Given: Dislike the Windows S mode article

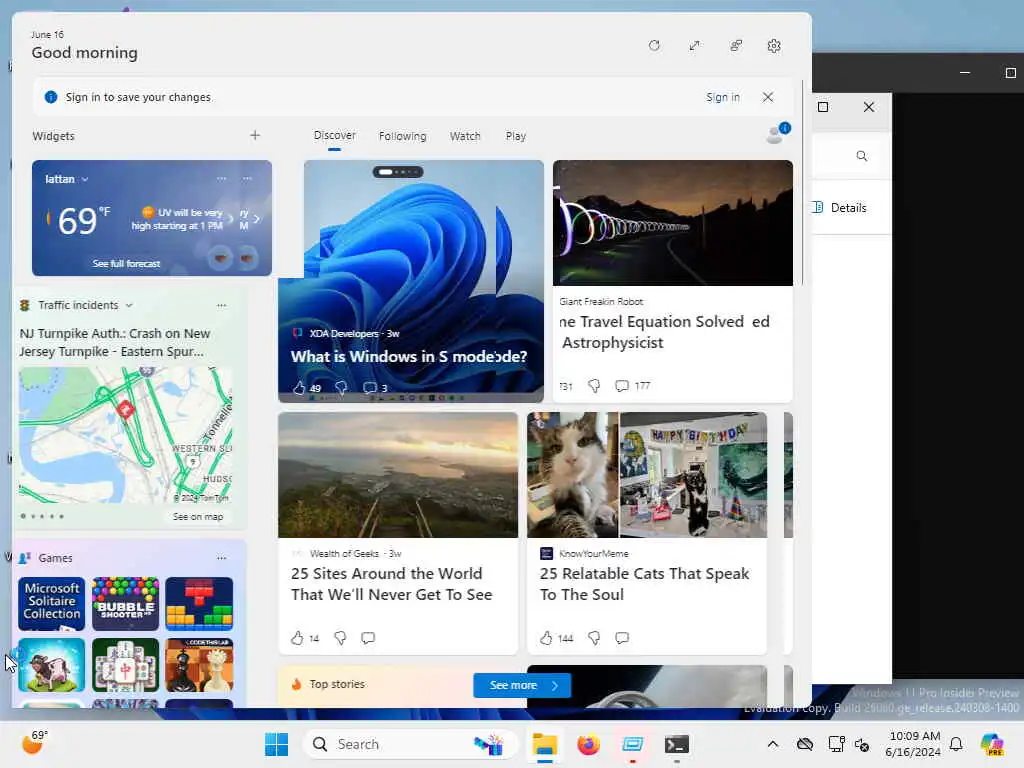Looking at the screenshot, I should pos(341,388).
